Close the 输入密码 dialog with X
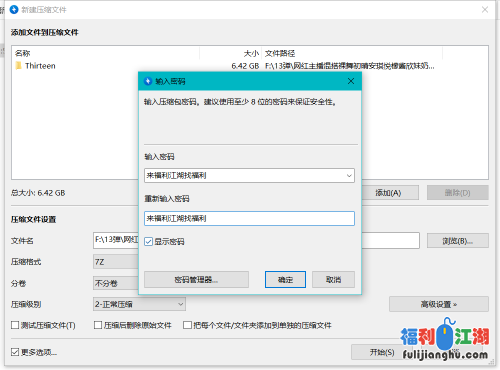The width and height of the screenshot is (500, 370). point(351,81)
